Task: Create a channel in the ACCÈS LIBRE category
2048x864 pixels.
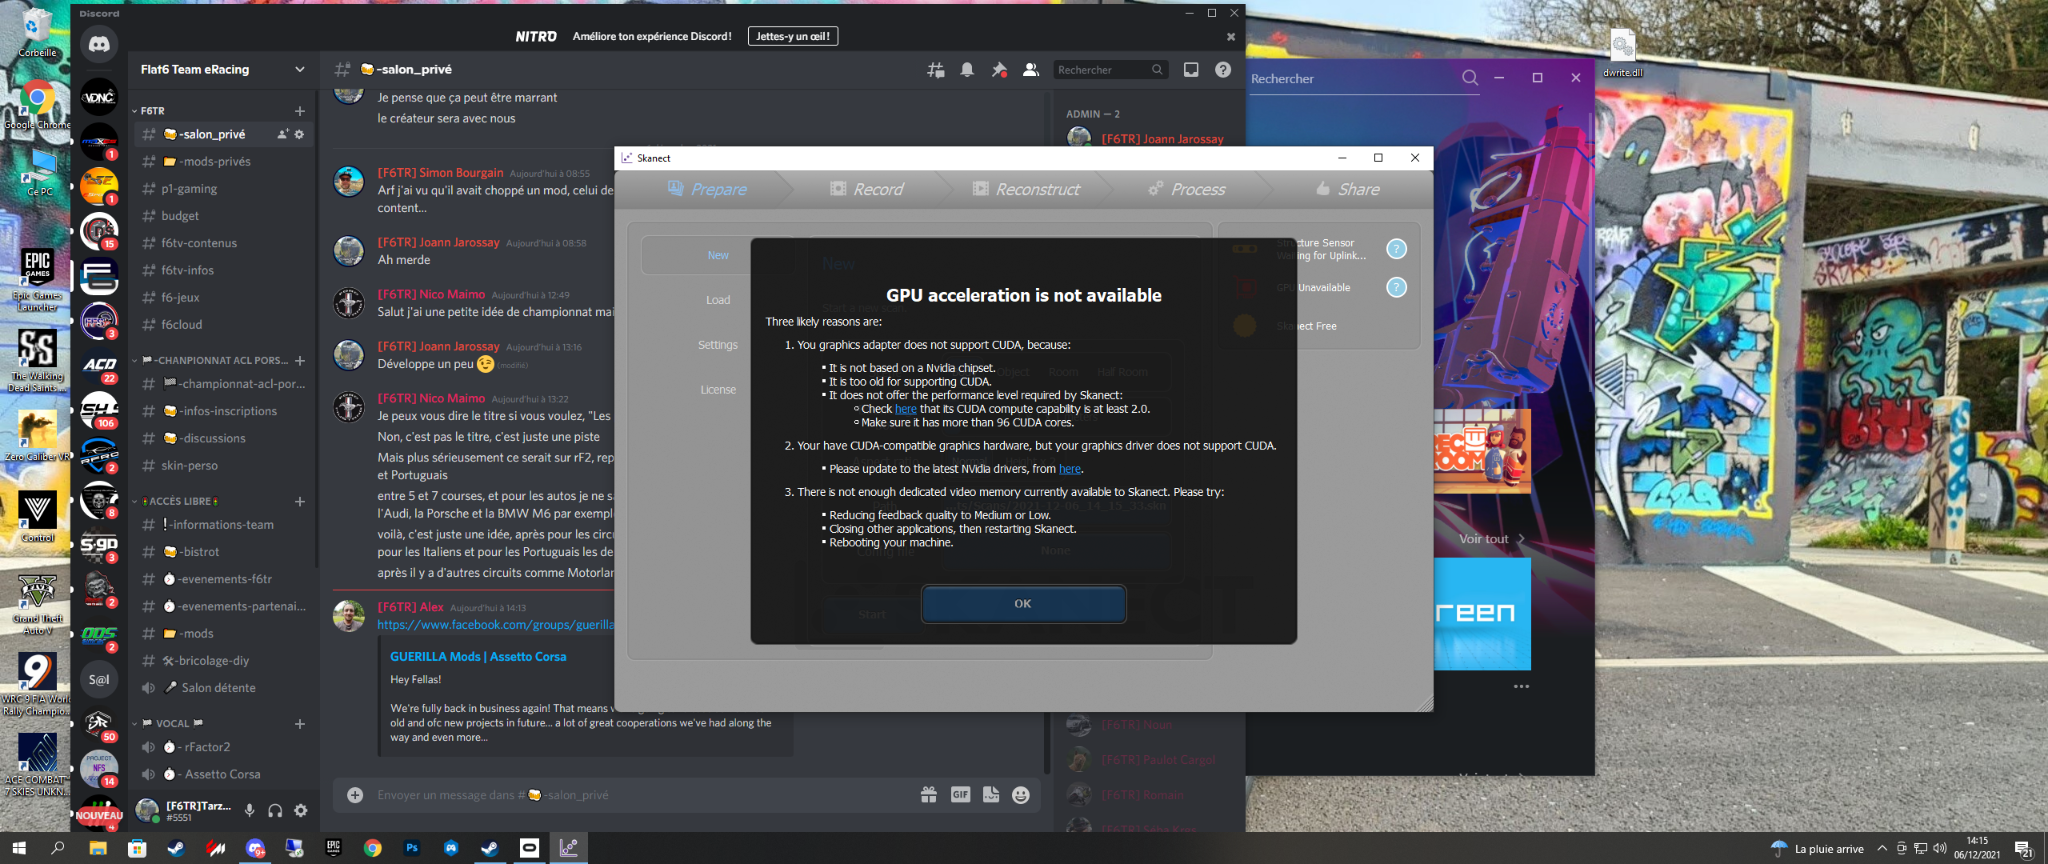Action: click(300, 502)
